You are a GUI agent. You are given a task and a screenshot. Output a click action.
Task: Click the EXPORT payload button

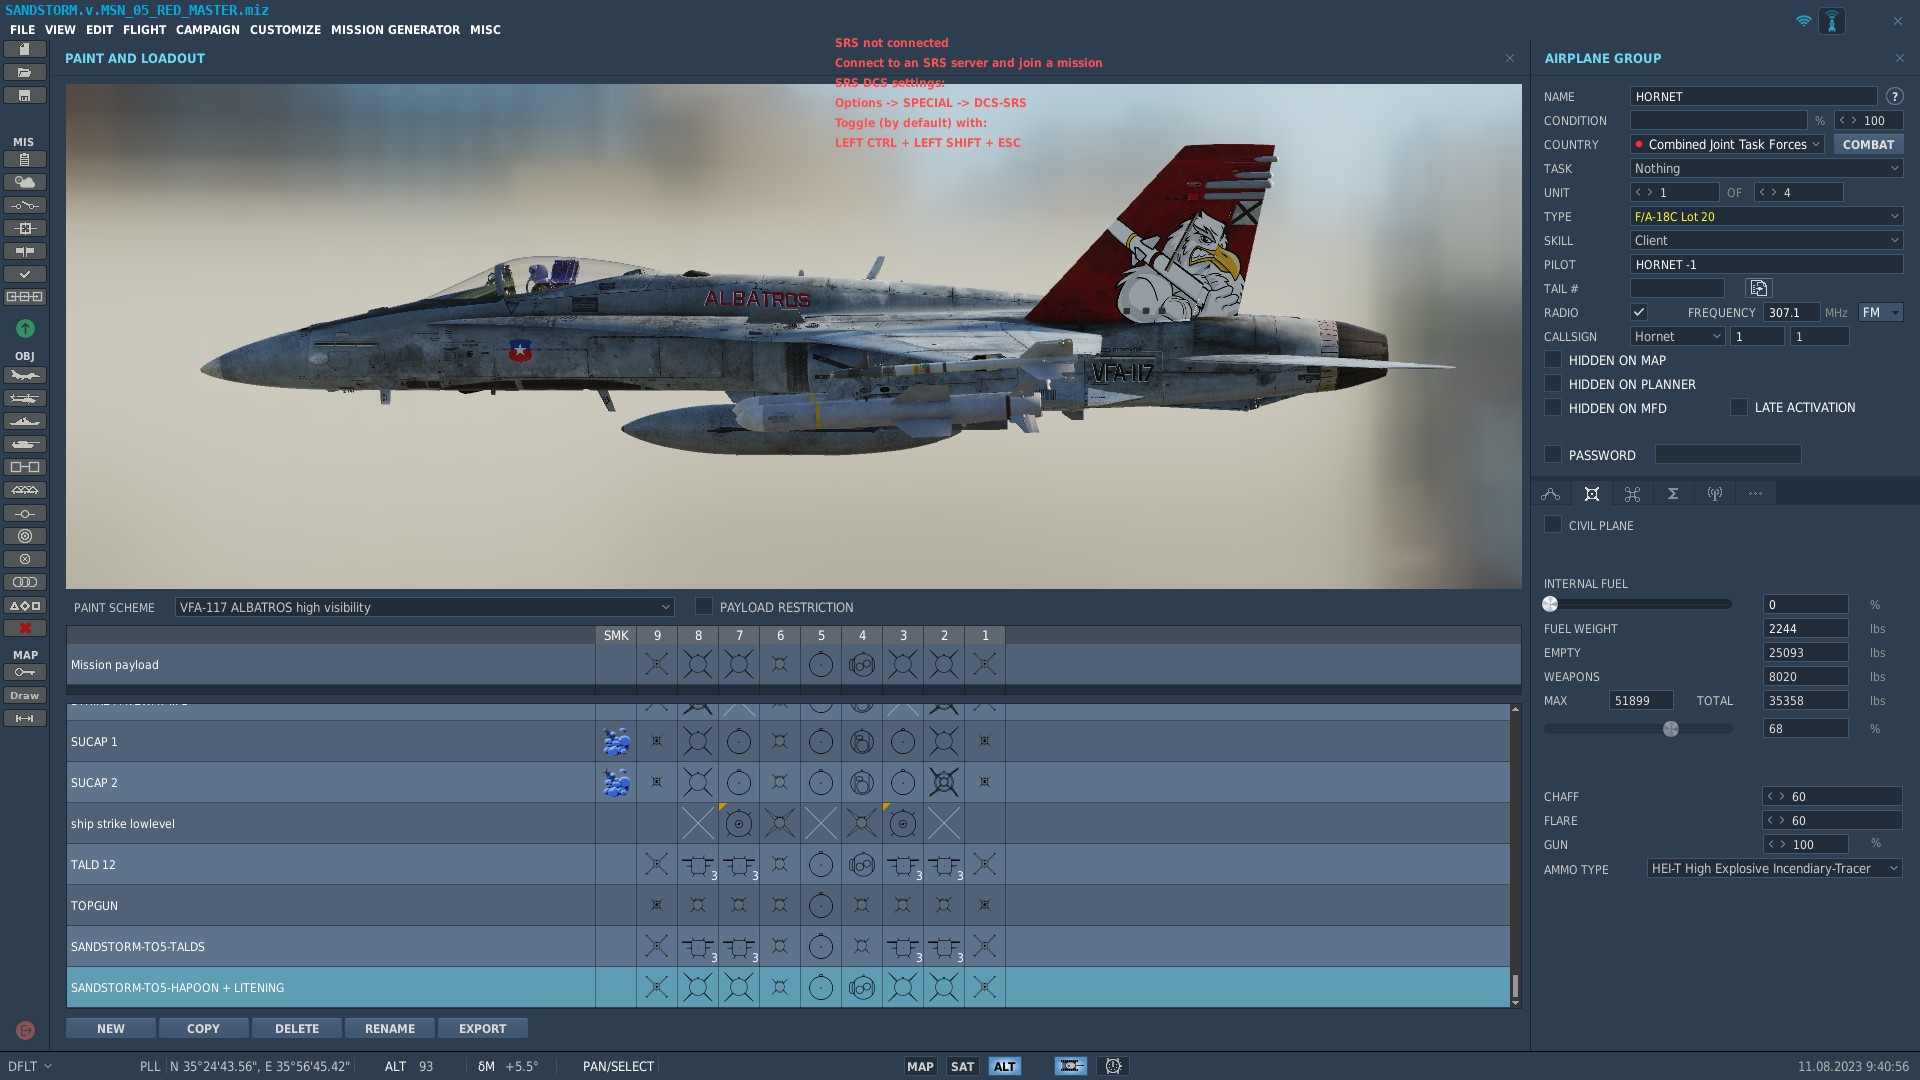coord(482,1029)
